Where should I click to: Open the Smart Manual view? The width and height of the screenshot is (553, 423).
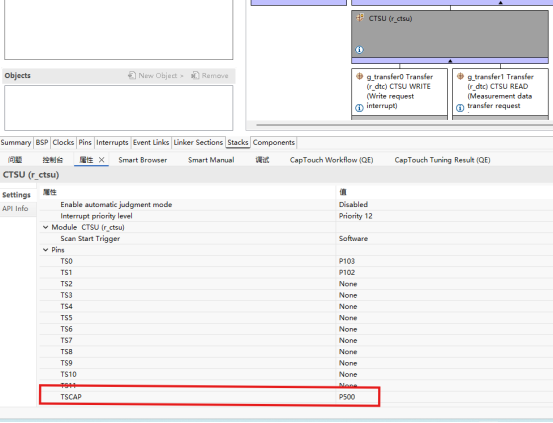(x=211, y=160)
